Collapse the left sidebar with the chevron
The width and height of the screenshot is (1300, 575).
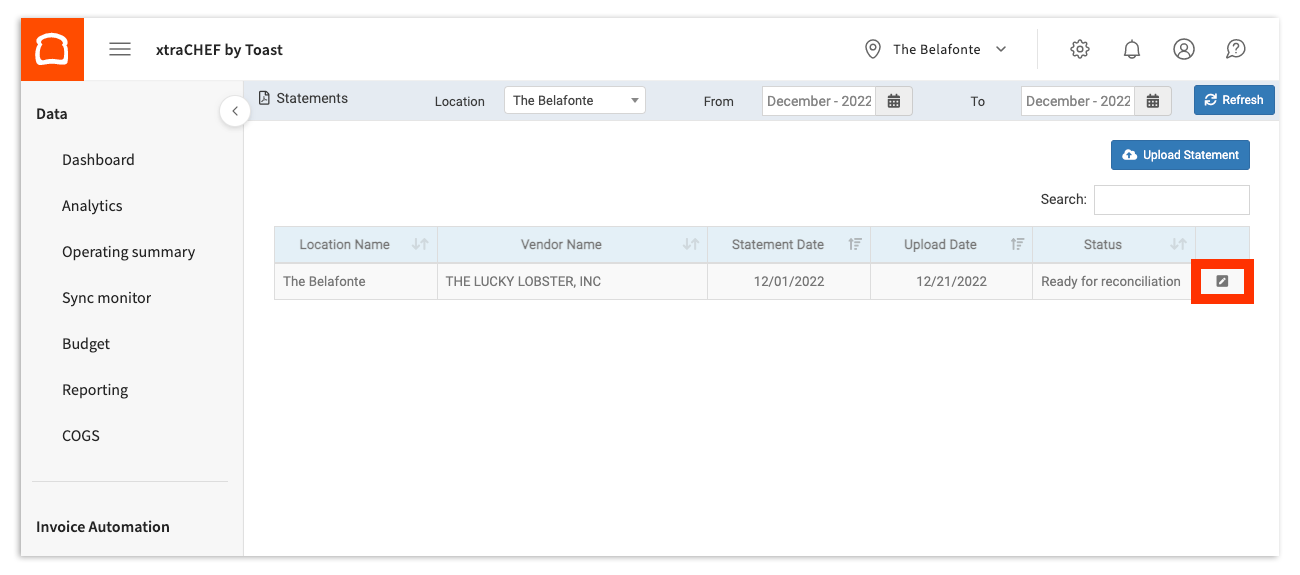tap(234, 111)
